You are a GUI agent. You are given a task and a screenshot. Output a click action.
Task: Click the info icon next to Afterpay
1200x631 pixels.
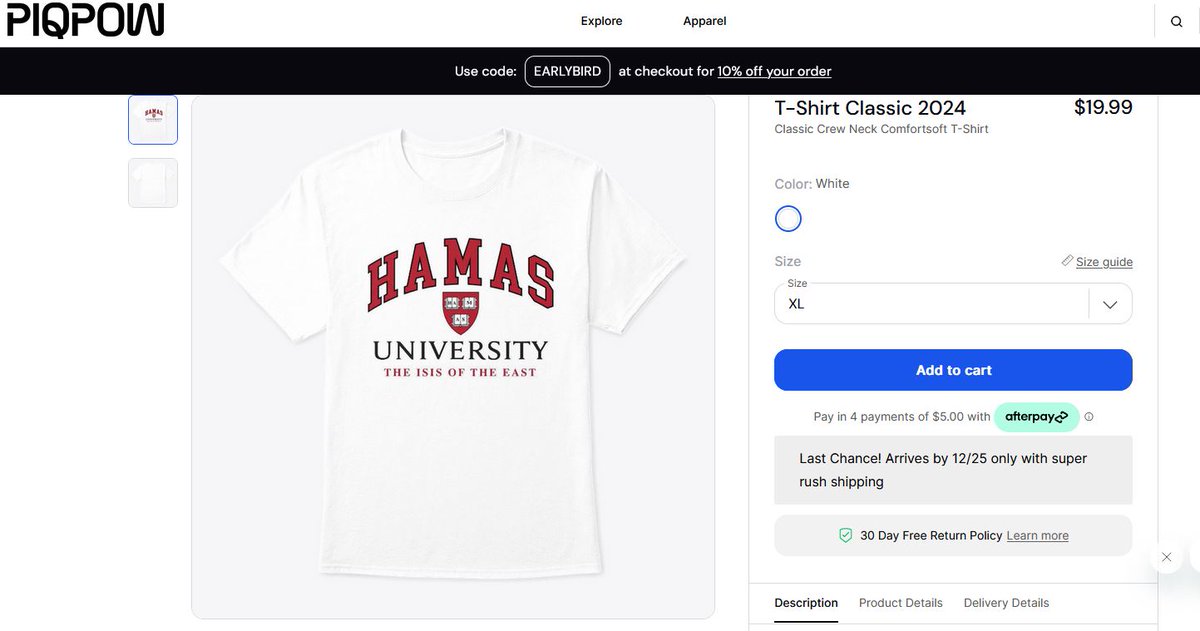(x=1089, y=417)
